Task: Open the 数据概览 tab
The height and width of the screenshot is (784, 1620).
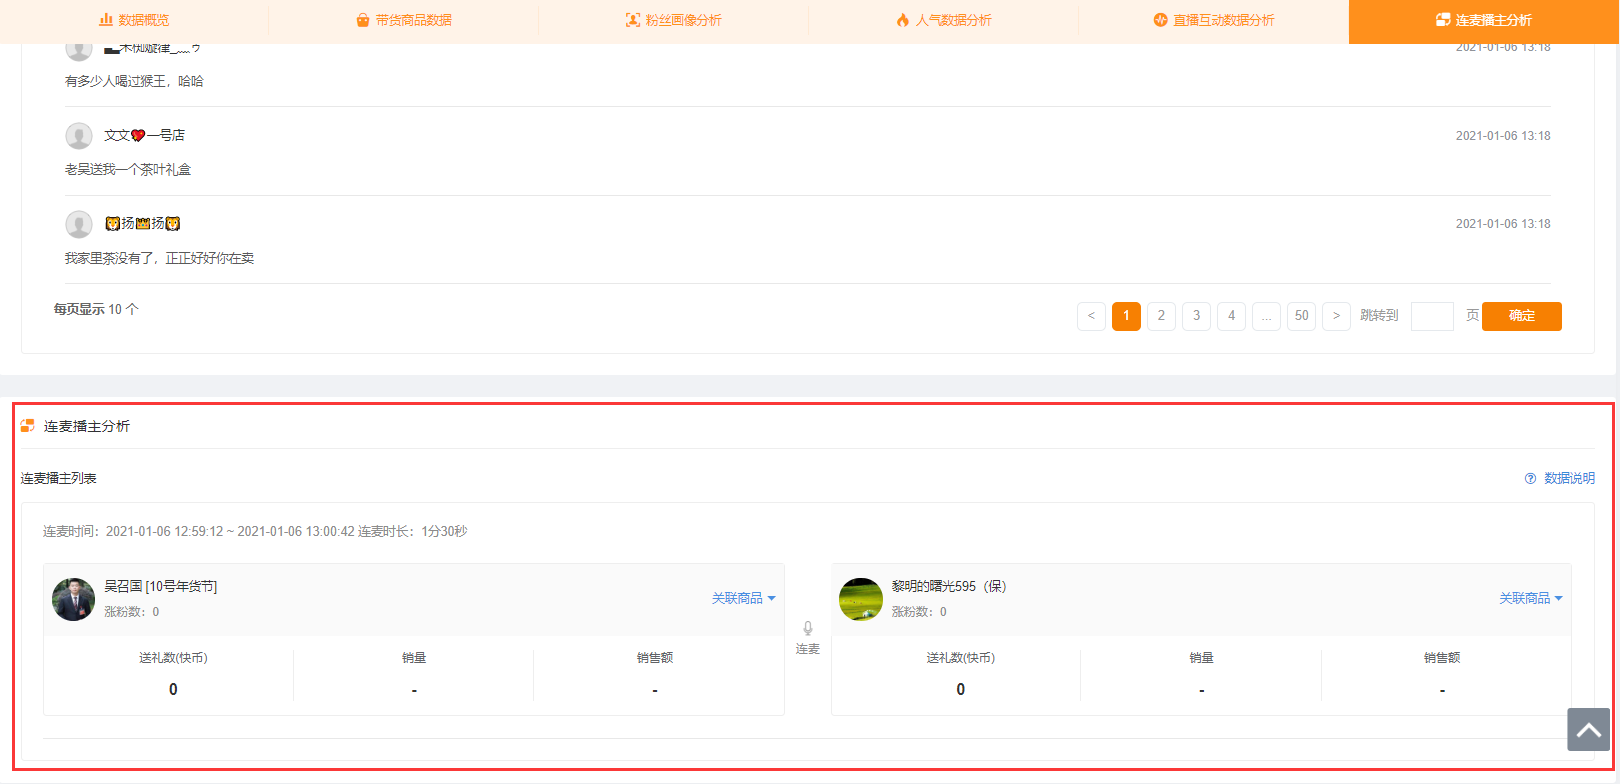Action: (134, 20)
